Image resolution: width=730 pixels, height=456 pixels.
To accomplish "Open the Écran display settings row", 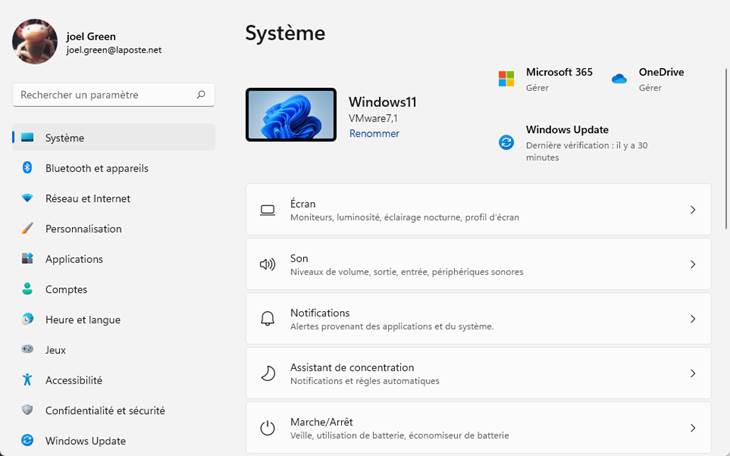I will click(x=478, y=210).
